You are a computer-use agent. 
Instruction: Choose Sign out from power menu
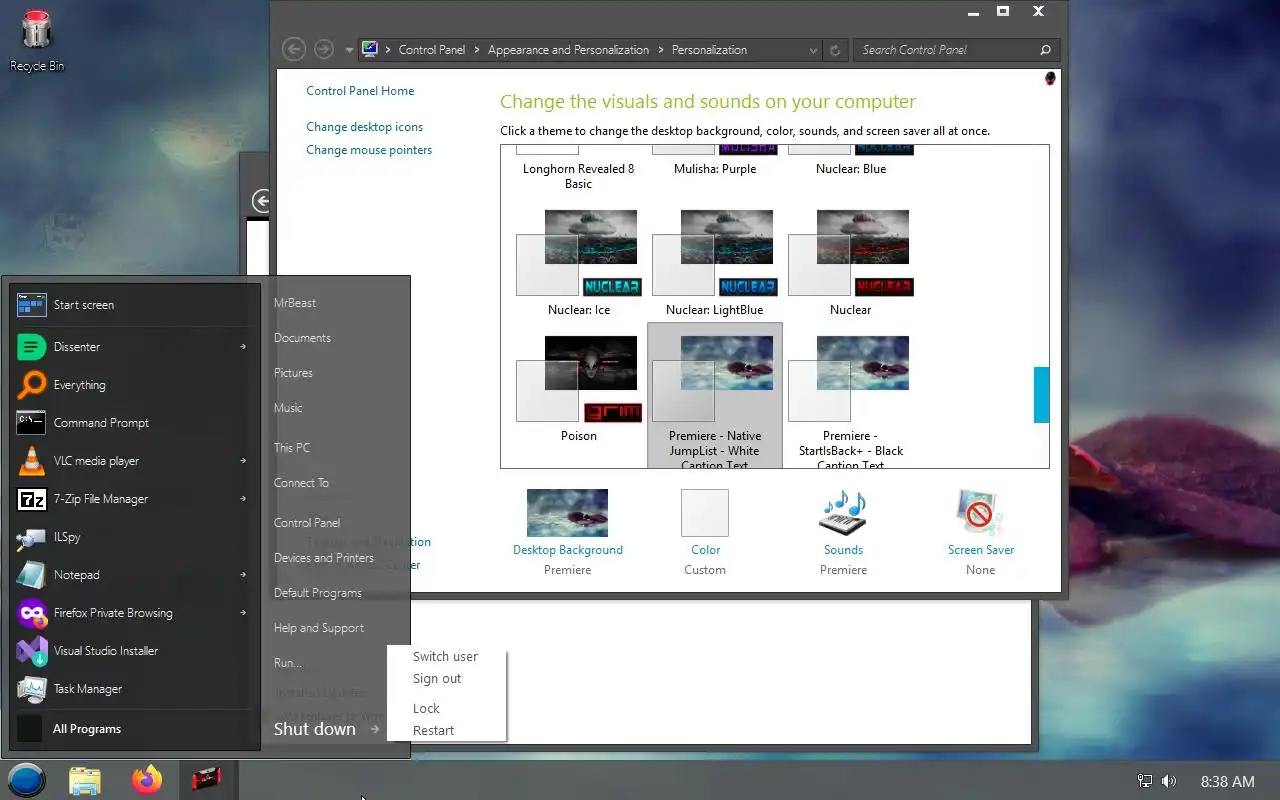[437, 679]
